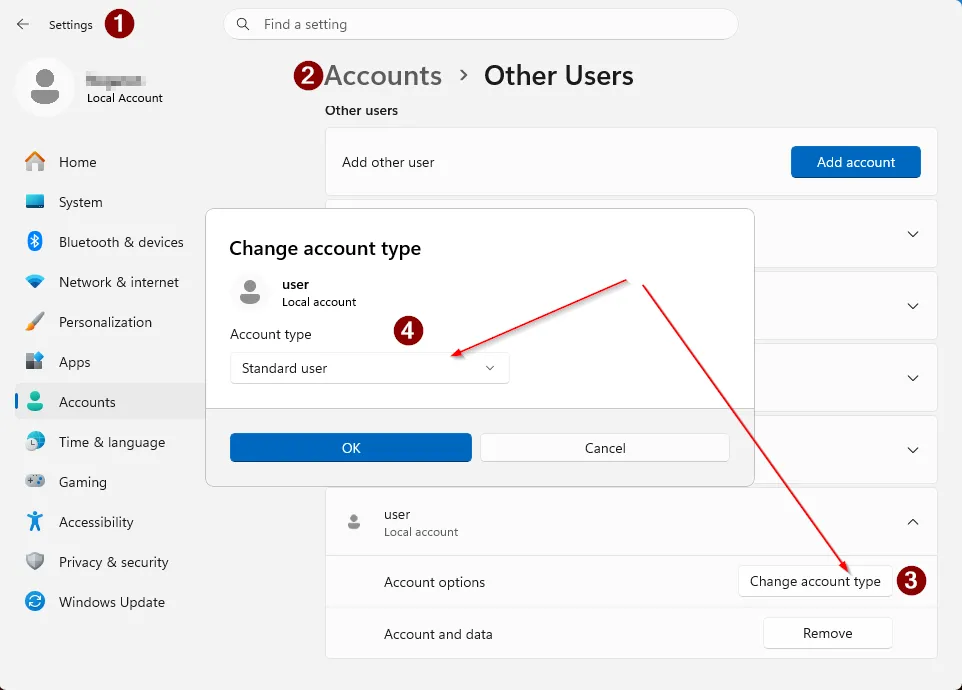Viewport: 962px width, 690px height.
Task: Expand the second collapsed user row
Action: (x=912, y=306)
